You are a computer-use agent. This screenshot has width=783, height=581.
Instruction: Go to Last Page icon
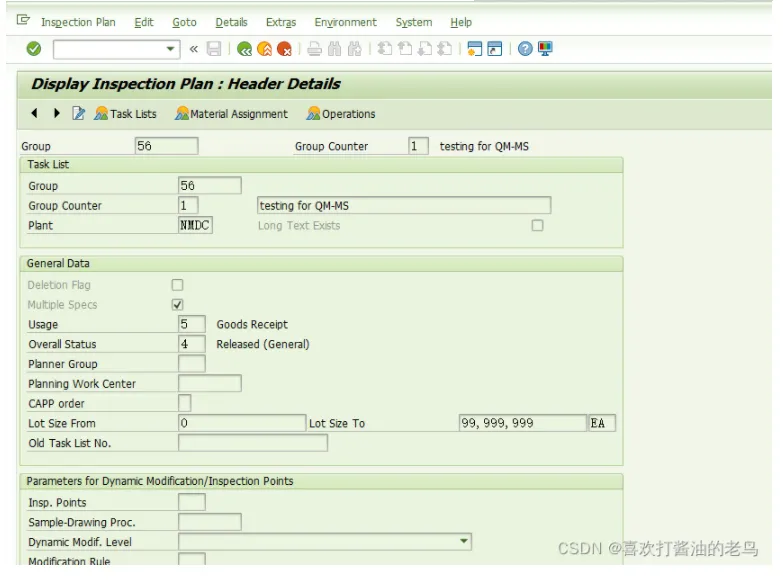click(444, 49)
